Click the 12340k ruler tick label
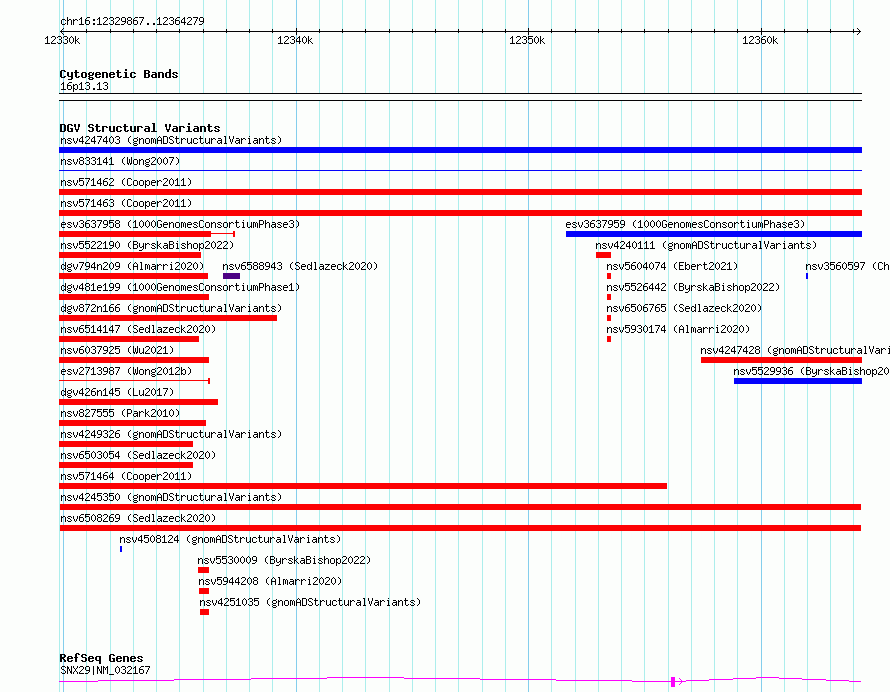 tap(295, 40)
